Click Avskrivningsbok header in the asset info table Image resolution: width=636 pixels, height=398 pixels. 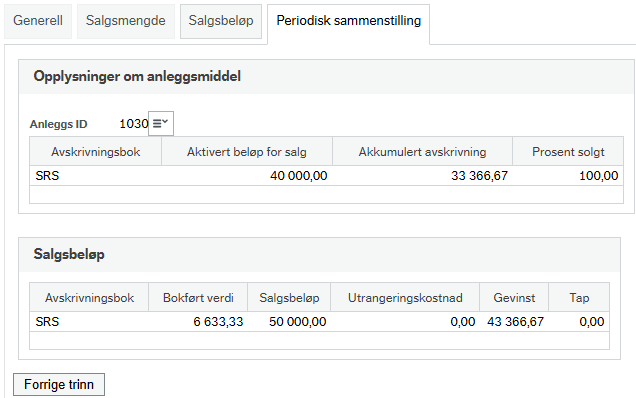tap(95, 151)
